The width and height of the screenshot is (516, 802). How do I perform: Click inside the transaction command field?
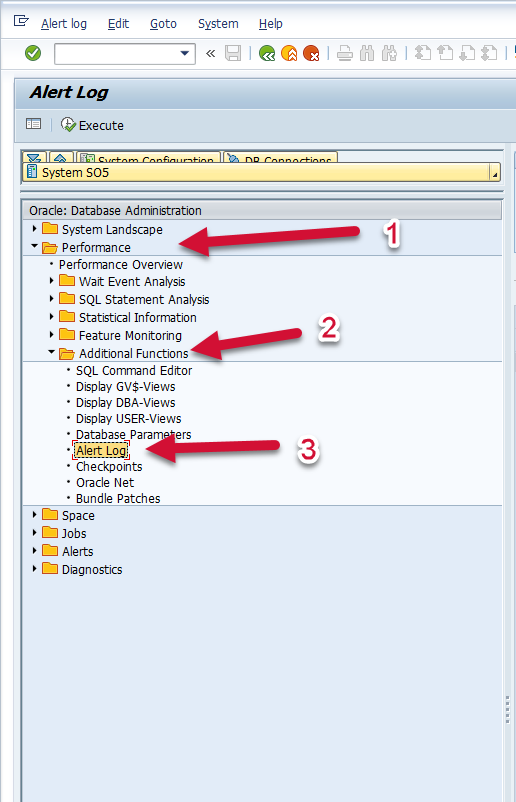click(x=117, y=53)
